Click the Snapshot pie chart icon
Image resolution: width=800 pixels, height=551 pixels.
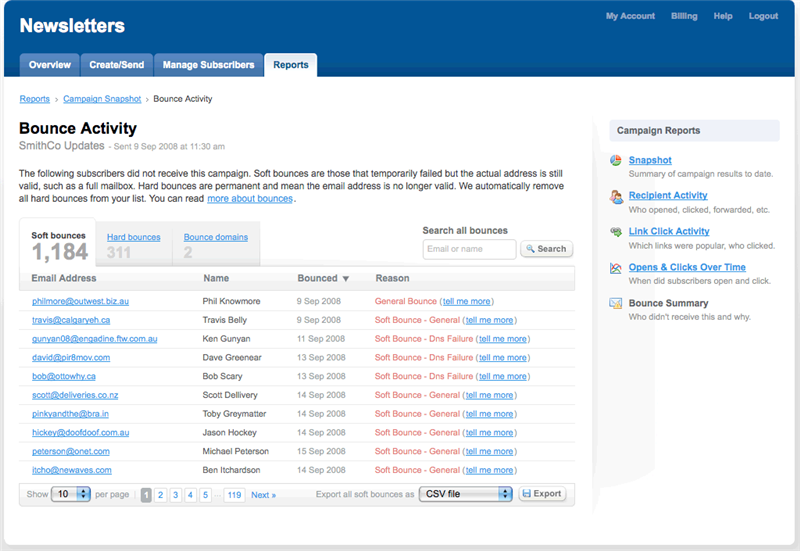click(x=617, y=161)
